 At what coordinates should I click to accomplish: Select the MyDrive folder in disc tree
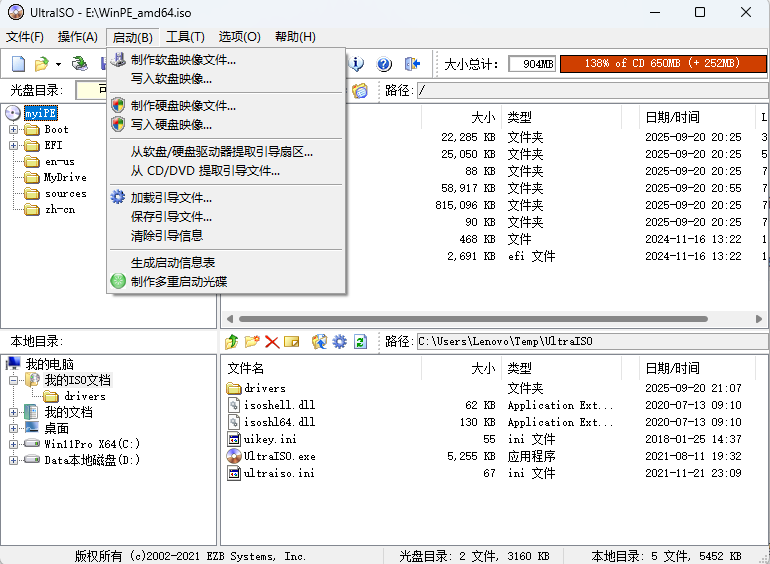[x=65, y=177]
